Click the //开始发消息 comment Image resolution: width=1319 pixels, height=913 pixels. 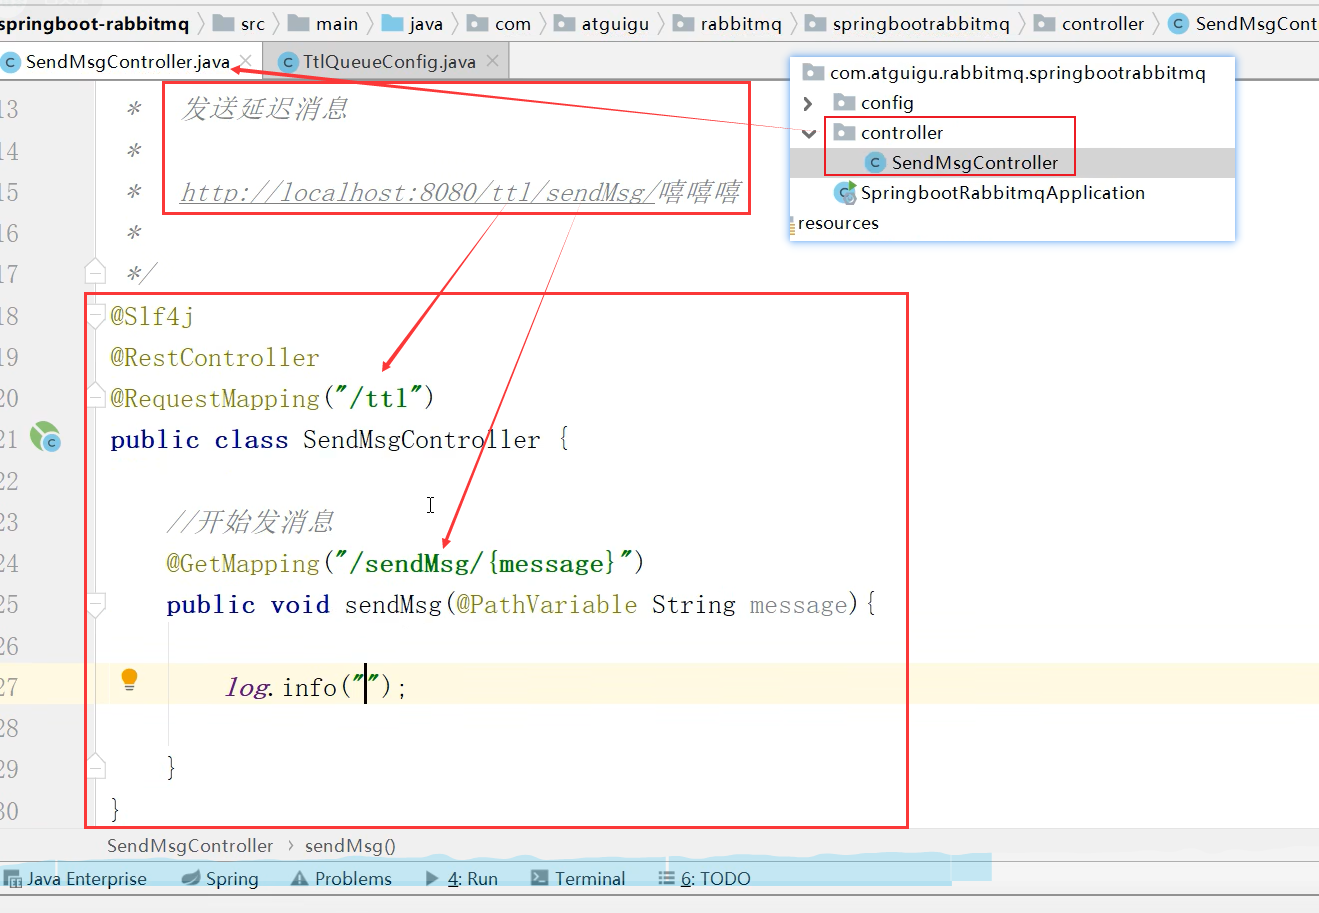pos(250,521)
